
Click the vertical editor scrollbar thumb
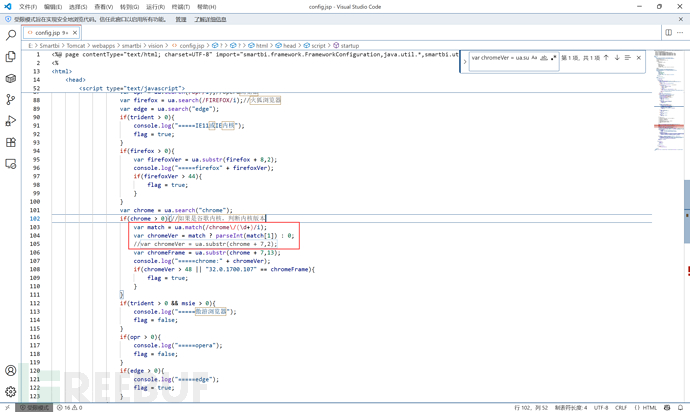pos(687,211)
